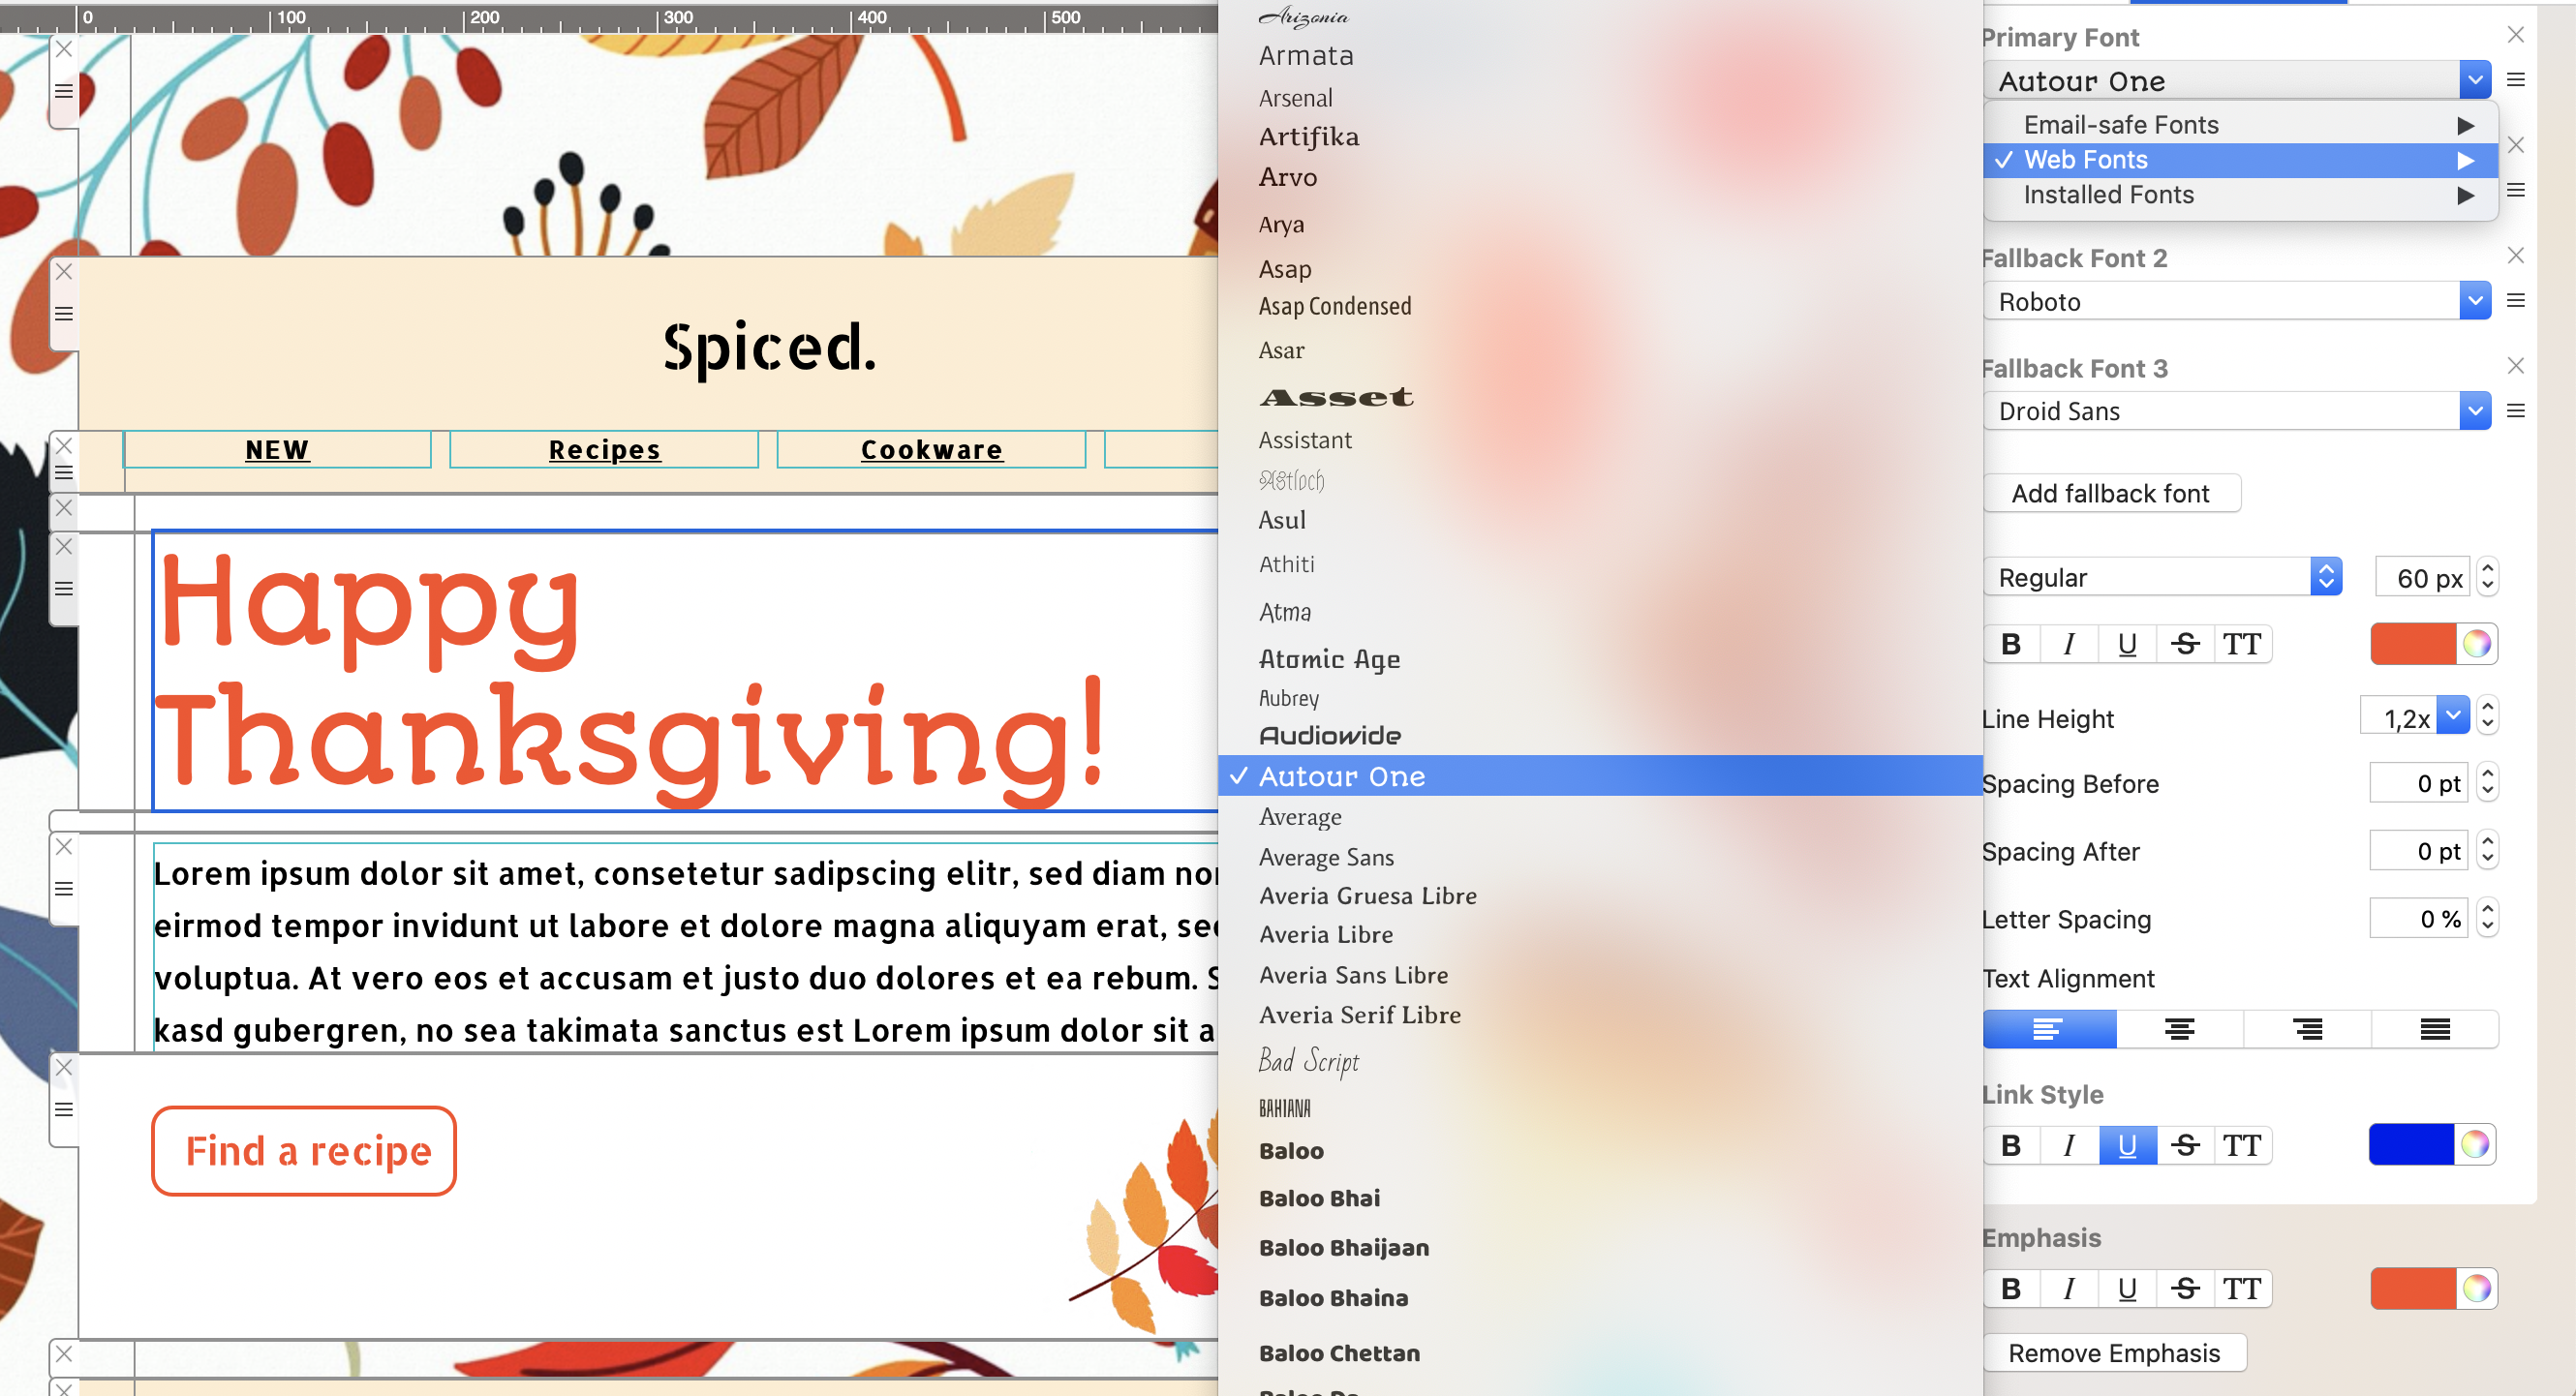The width and height of the screenshot is (2576, 1396).
Task: Click the Italic formatting icon
Action: click(2070, 643)
